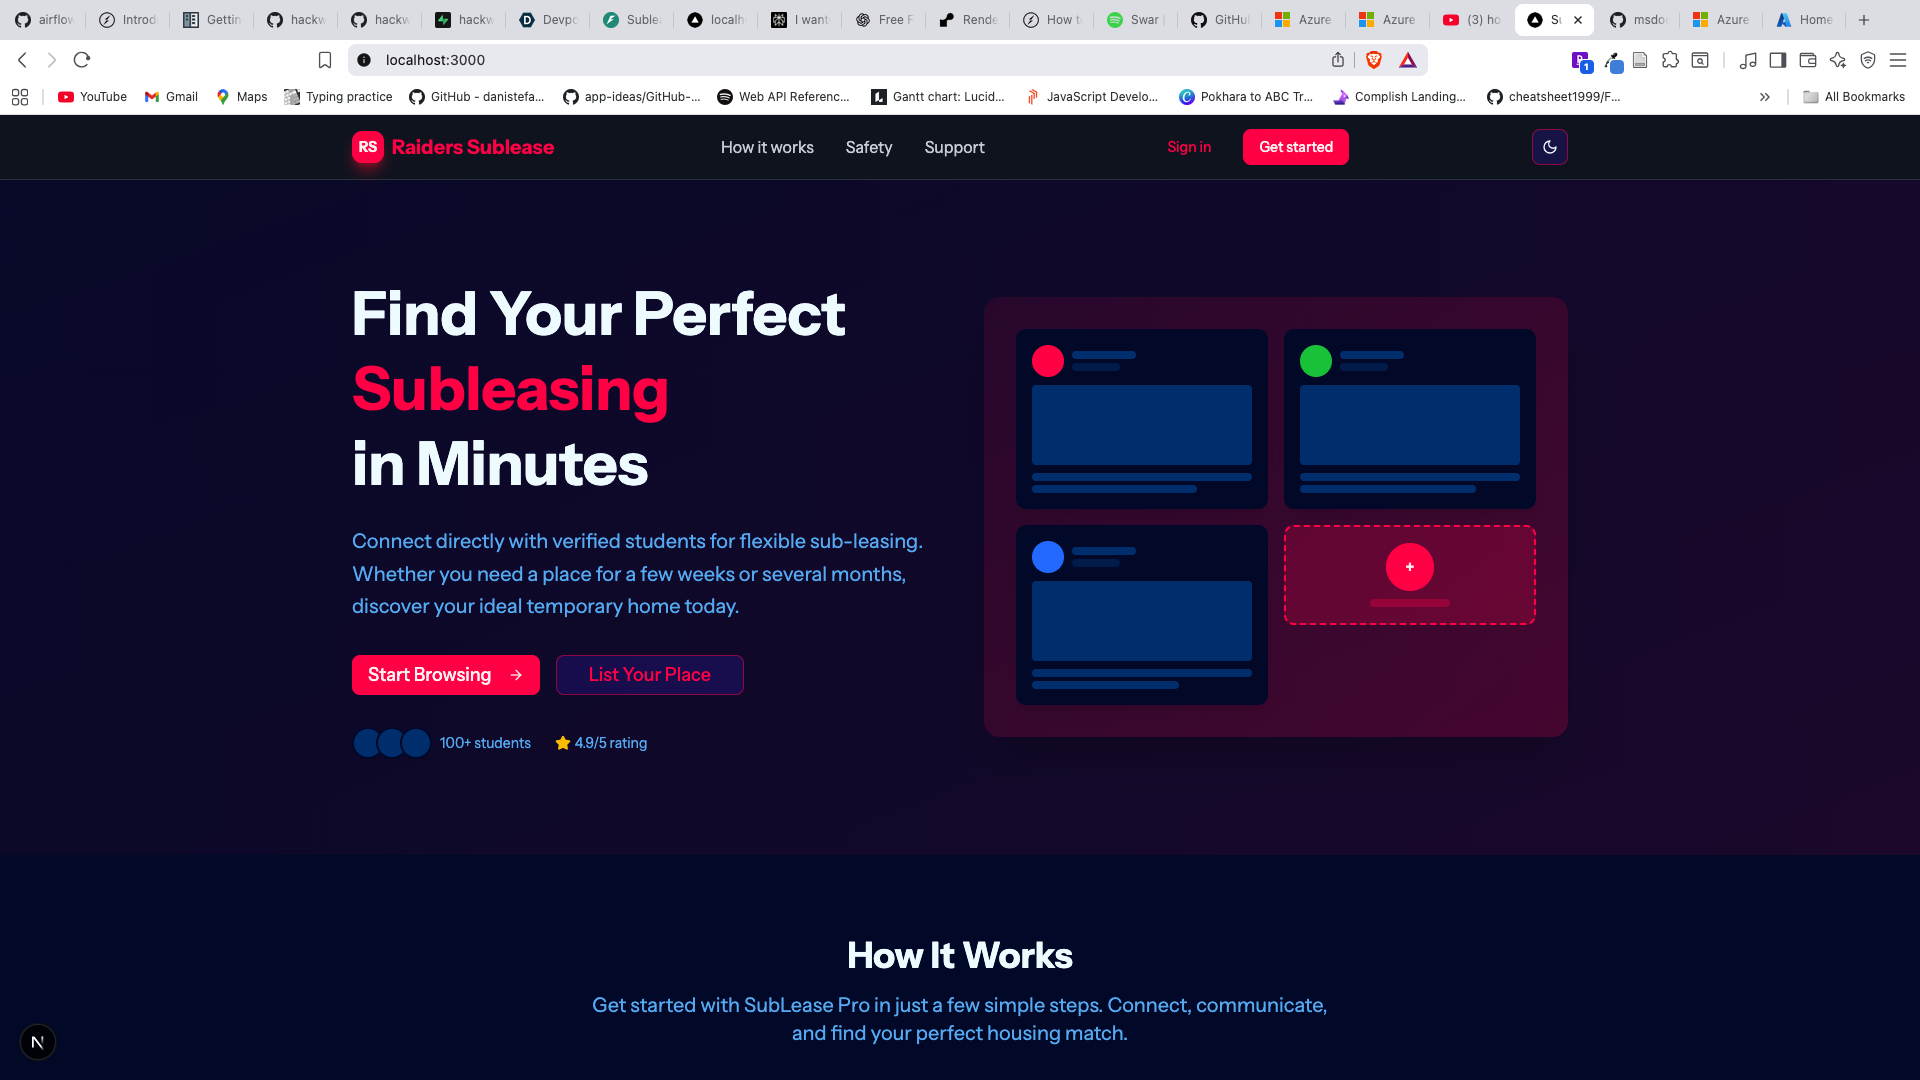Expand hidden bookmarks chevron
Viewport: 1920px width, 1080px height.
[1765, 97]
